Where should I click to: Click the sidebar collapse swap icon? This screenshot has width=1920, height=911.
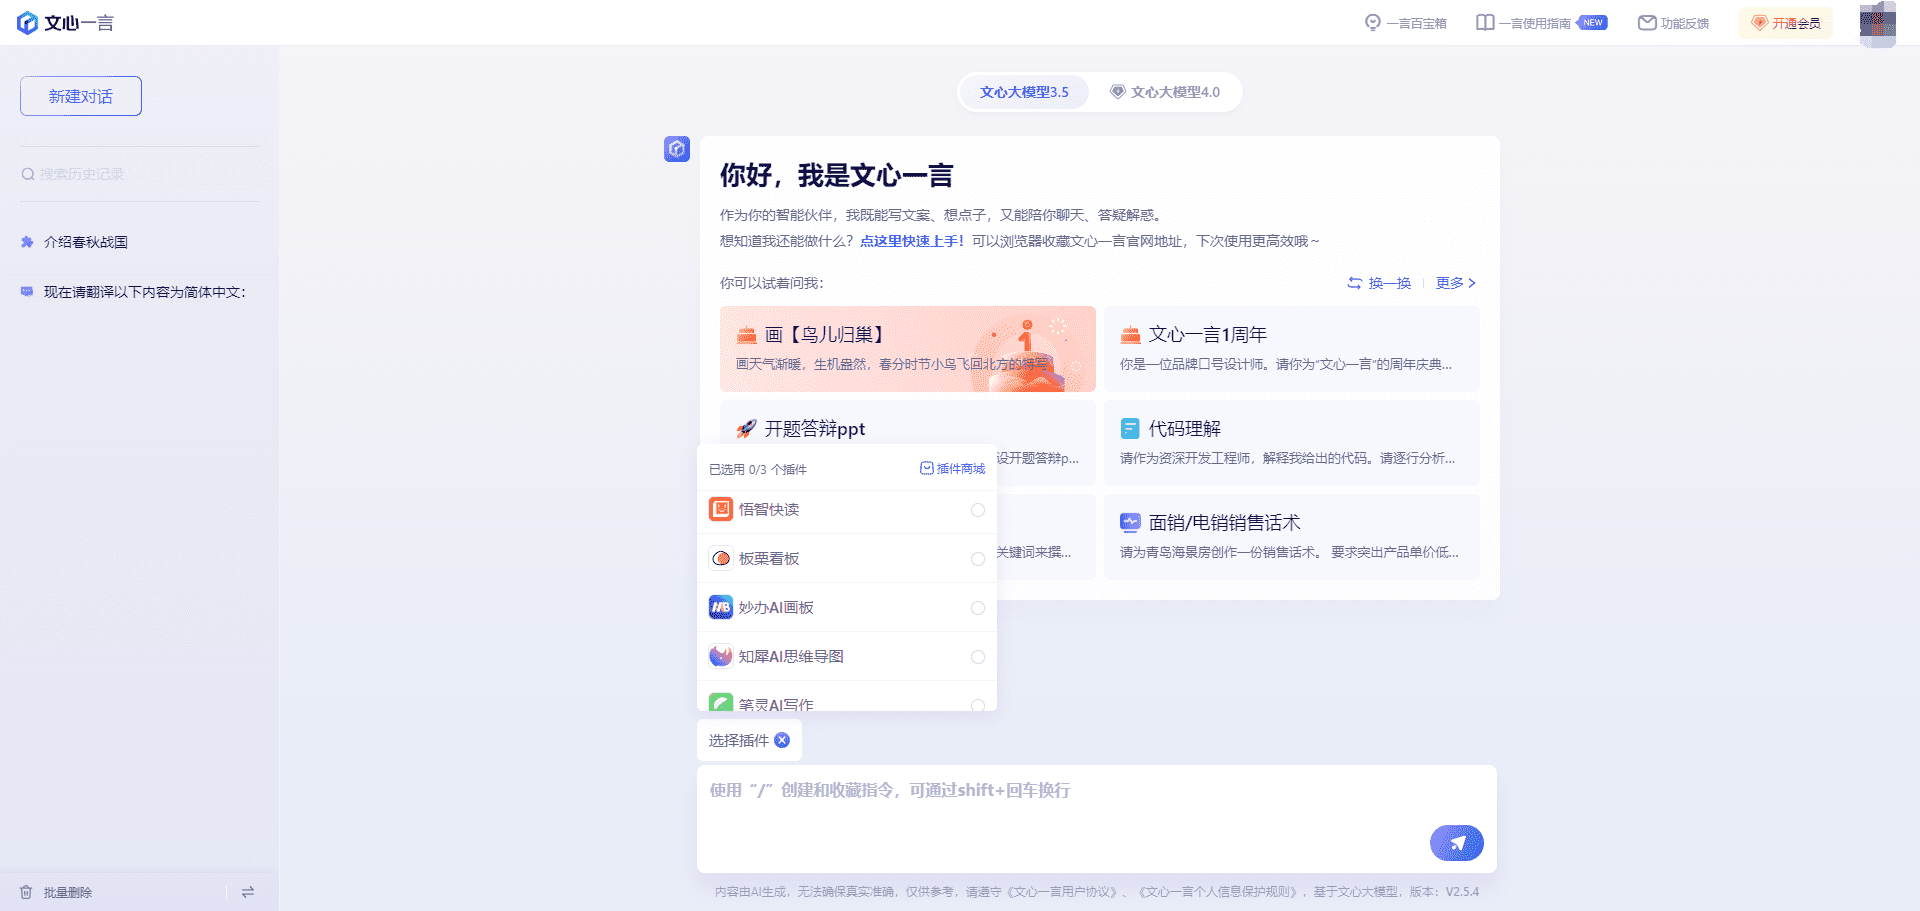(248, 892)
